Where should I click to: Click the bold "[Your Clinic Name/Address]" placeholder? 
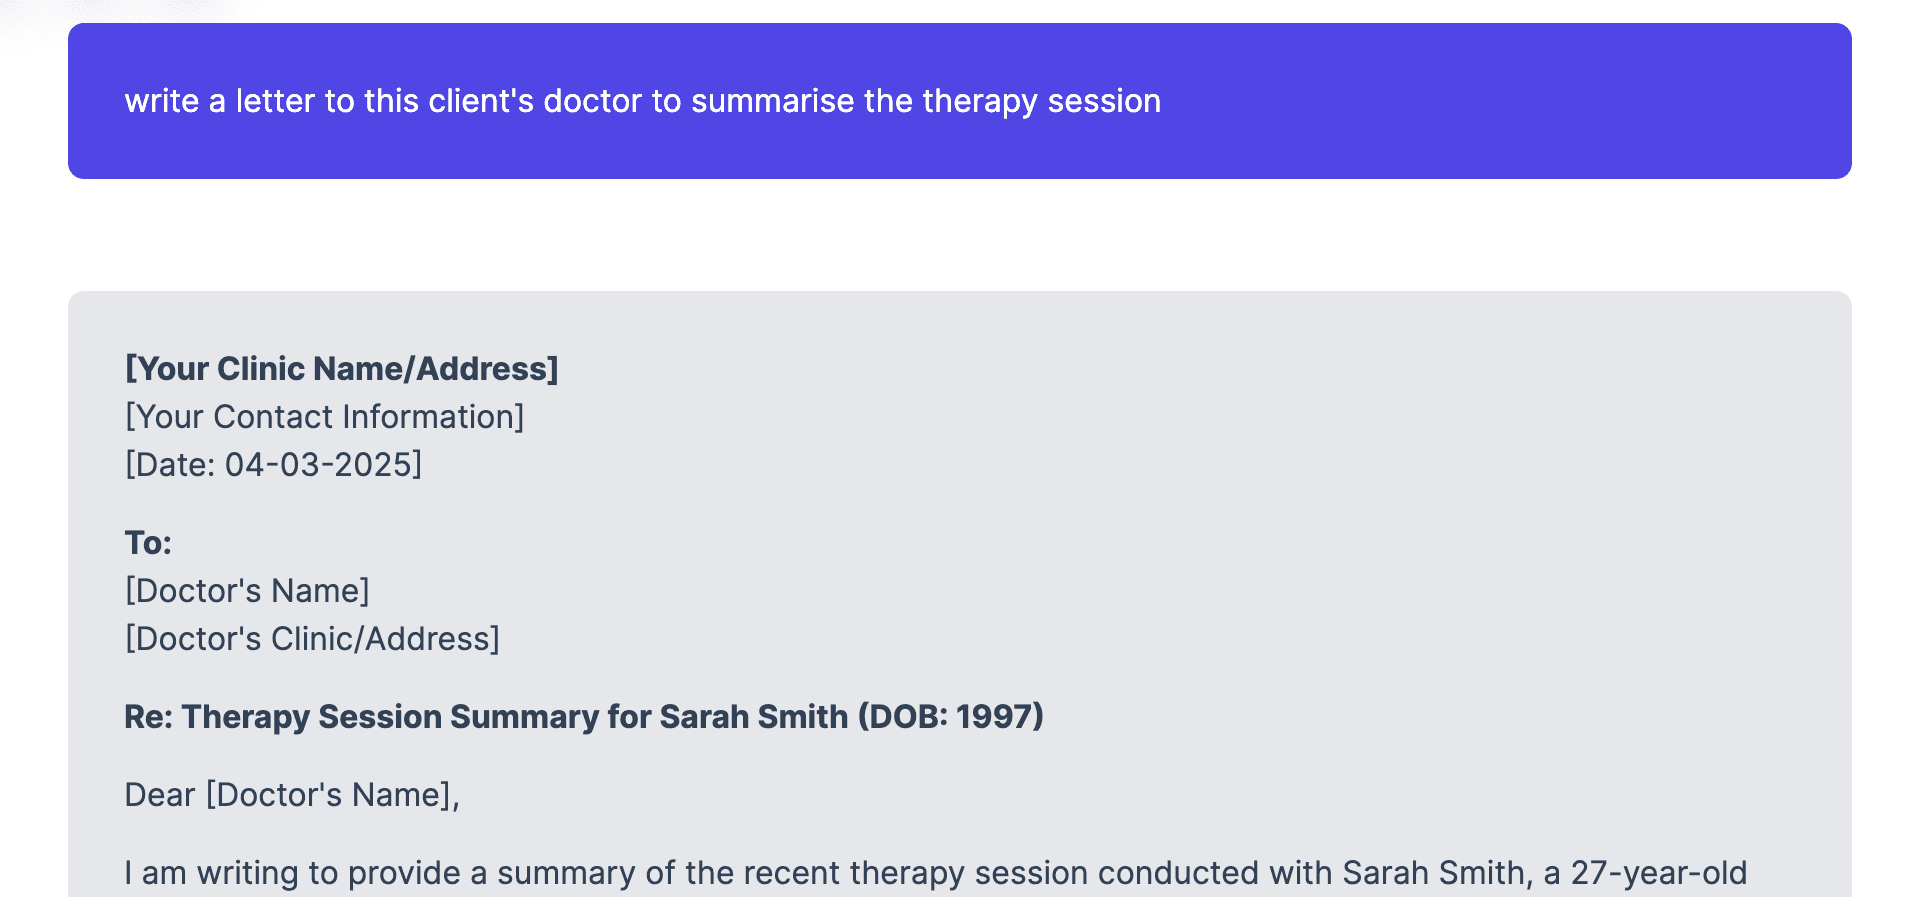(341, 369)
